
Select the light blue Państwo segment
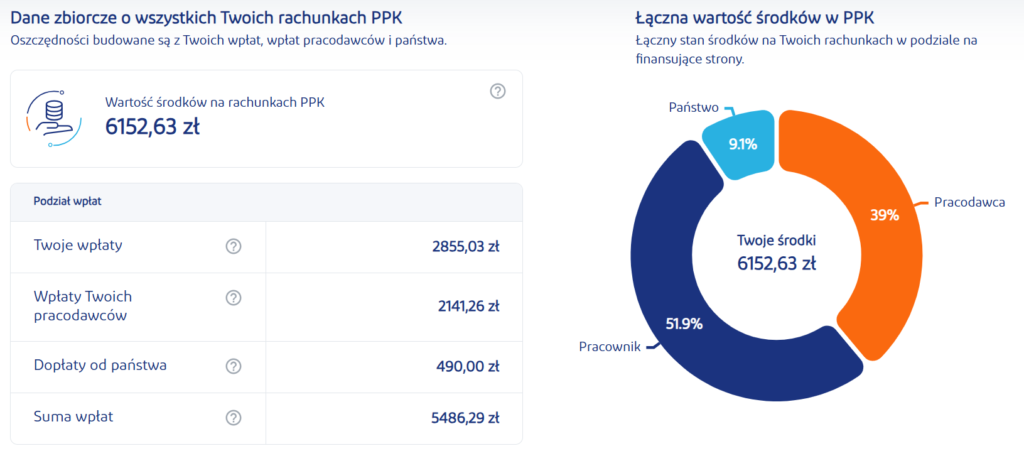pyautogui.click(x=741, y=144)
